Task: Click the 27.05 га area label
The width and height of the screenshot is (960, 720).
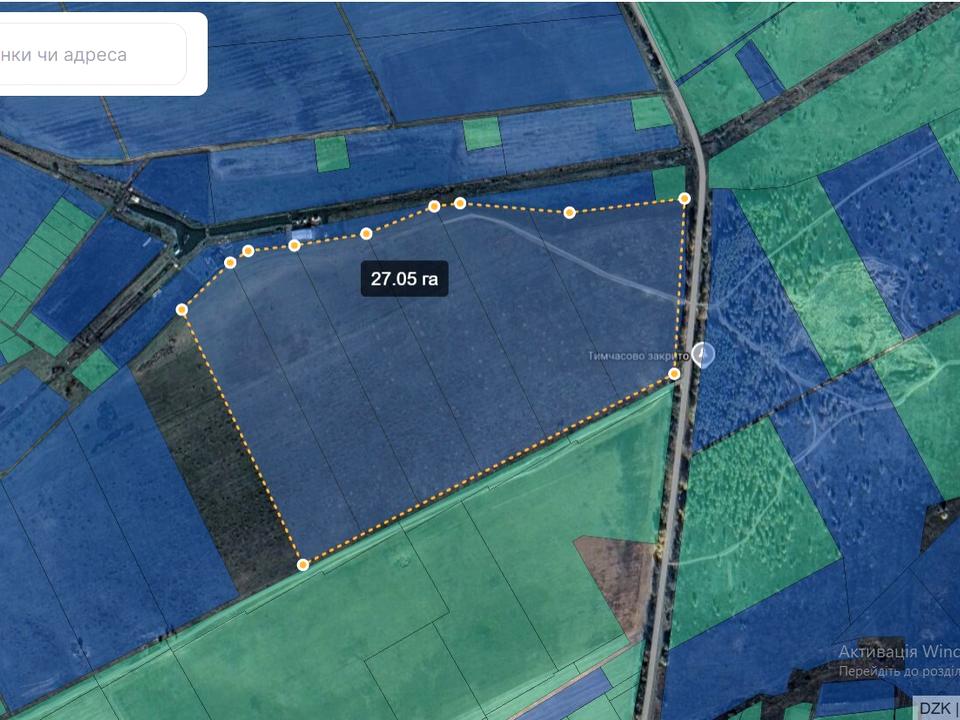Action: coord(404,279)
